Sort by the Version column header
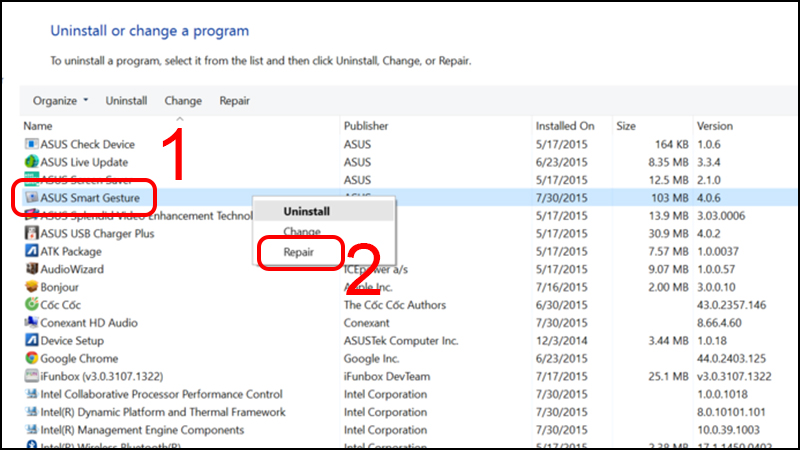This screenshot has height=450, width=800. [x=715, y=126]
